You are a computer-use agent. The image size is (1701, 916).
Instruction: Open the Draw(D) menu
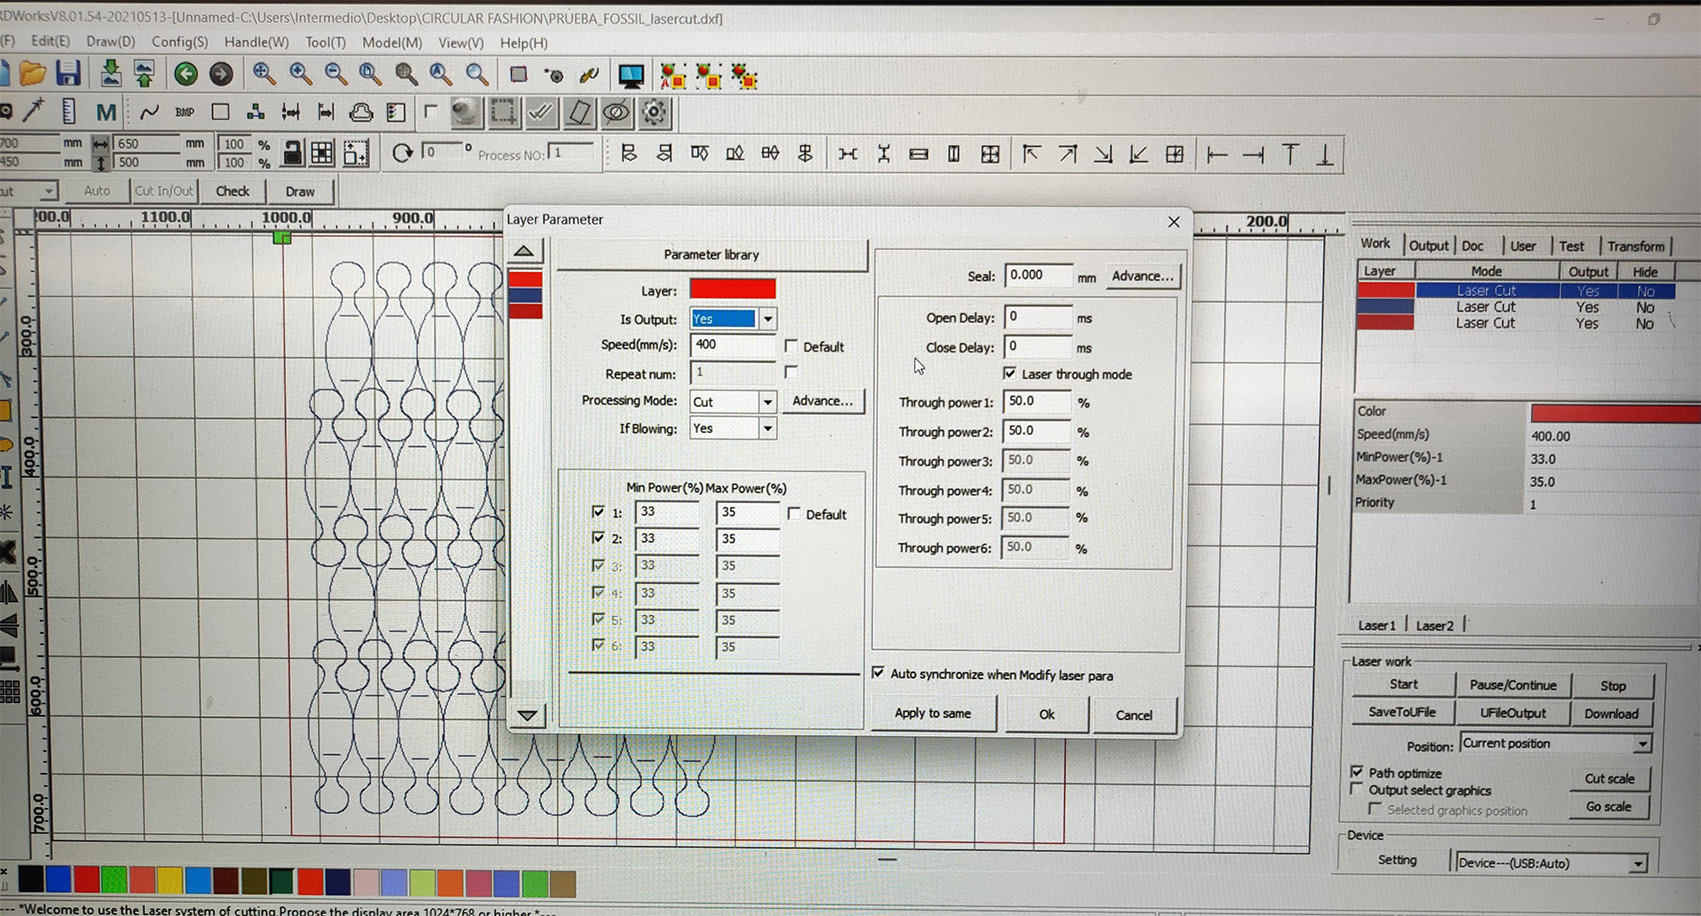pyautogui.click(x=110, y=42)
